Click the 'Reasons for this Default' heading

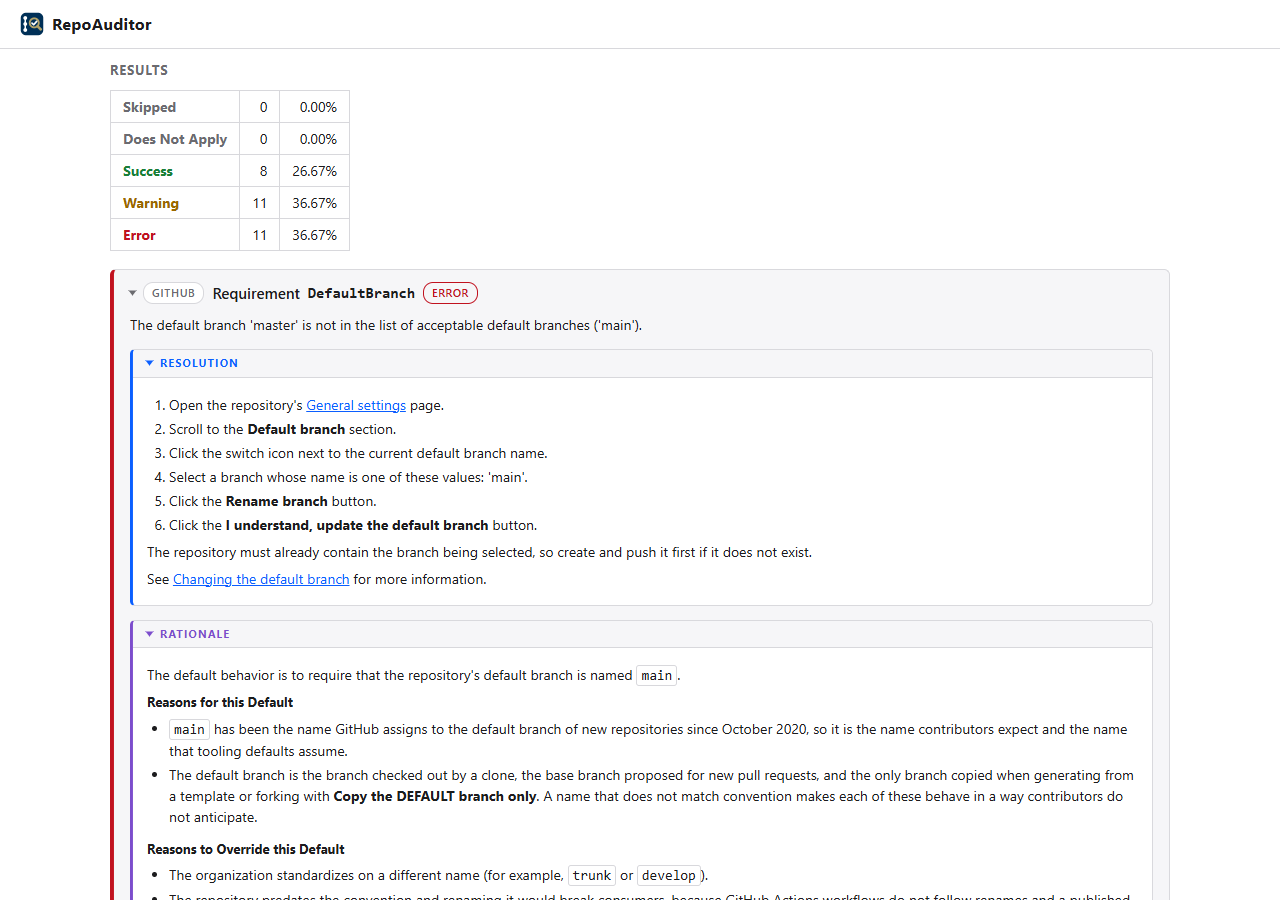[220, 702]
